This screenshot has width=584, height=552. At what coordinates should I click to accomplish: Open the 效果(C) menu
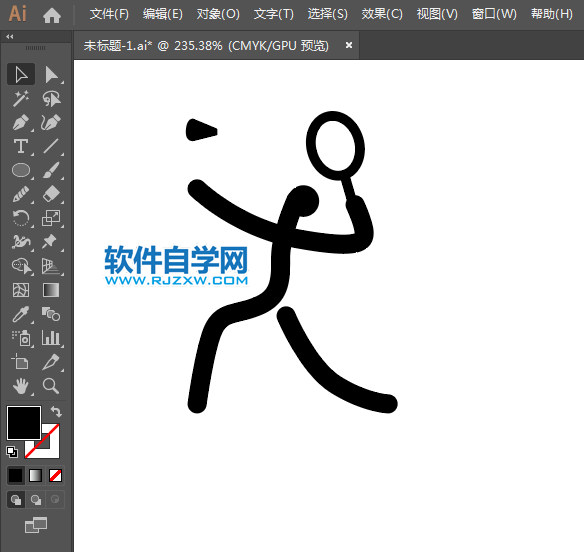coord(382,15)
